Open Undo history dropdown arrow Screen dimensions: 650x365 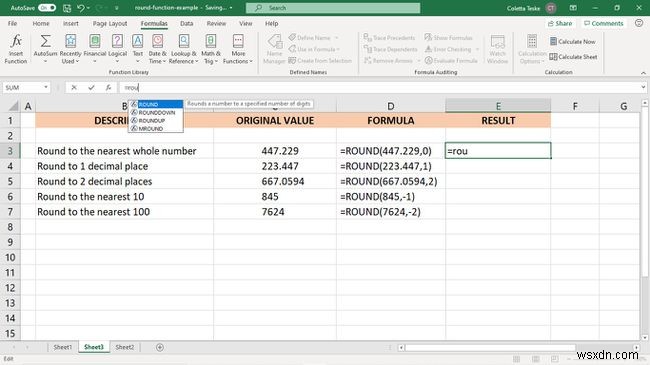click(88, 8)
